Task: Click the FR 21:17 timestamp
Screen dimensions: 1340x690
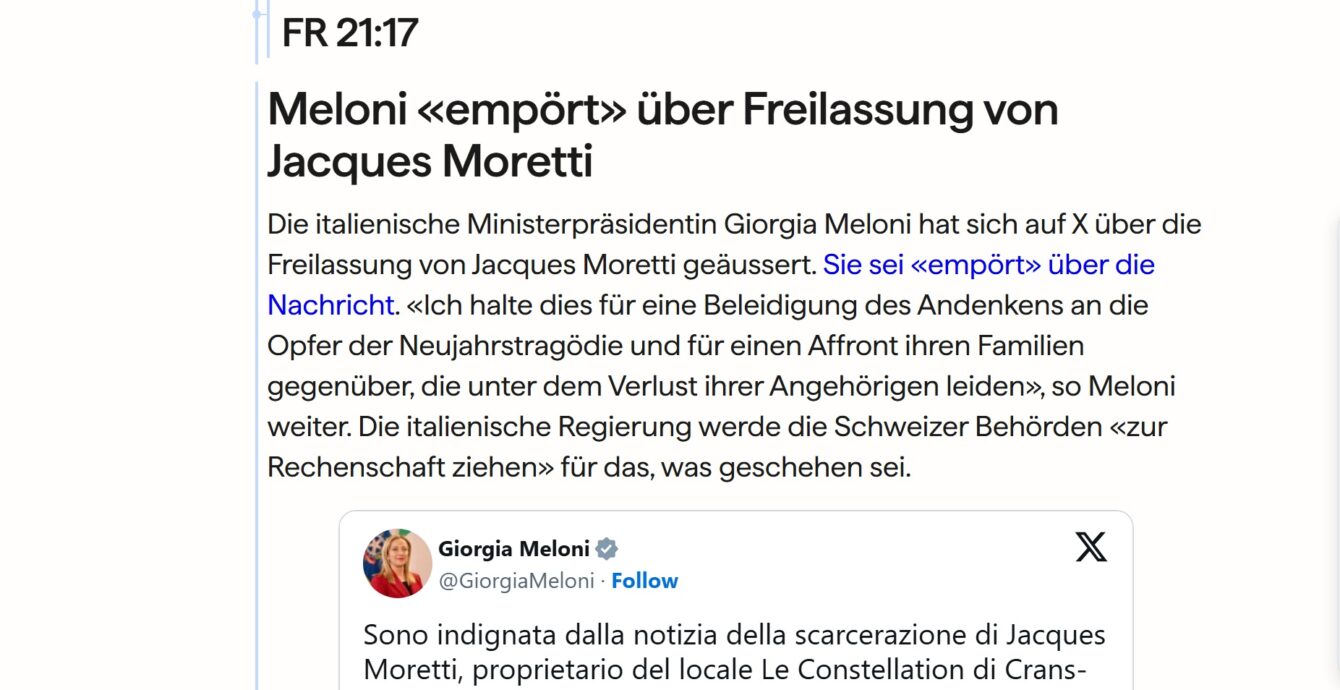Action: [350, 33]
